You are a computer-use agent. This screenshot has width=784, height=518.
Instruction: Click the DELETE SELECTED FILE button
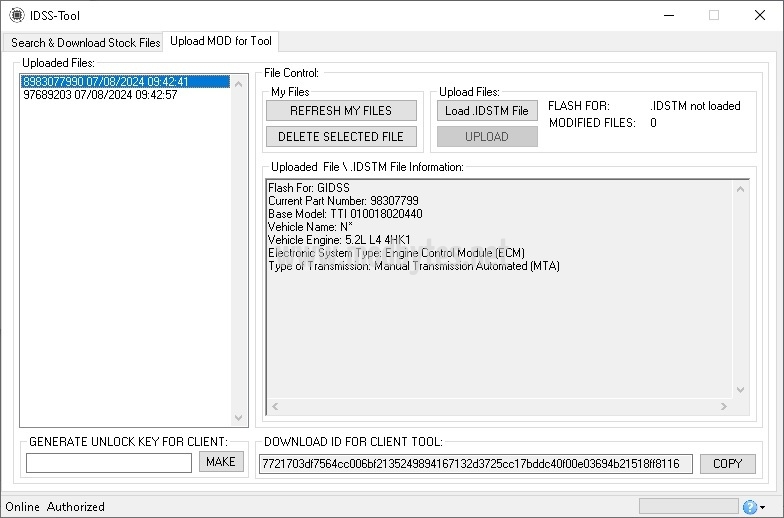coord(341,136)
